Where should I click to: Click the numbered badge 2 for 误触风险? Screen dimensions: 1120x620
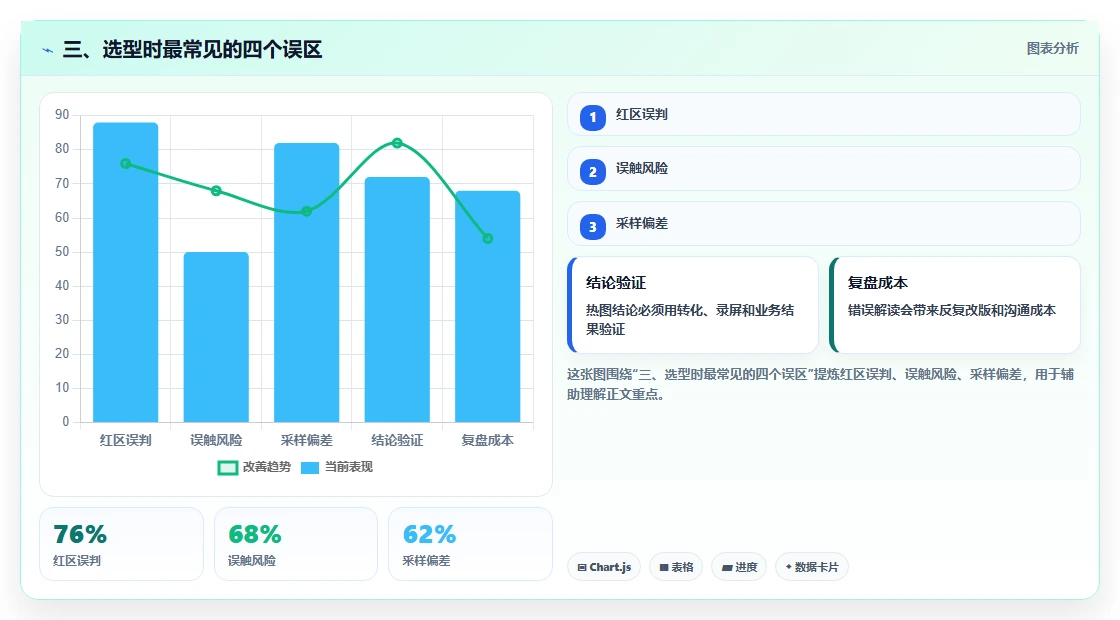coord(593,172)
